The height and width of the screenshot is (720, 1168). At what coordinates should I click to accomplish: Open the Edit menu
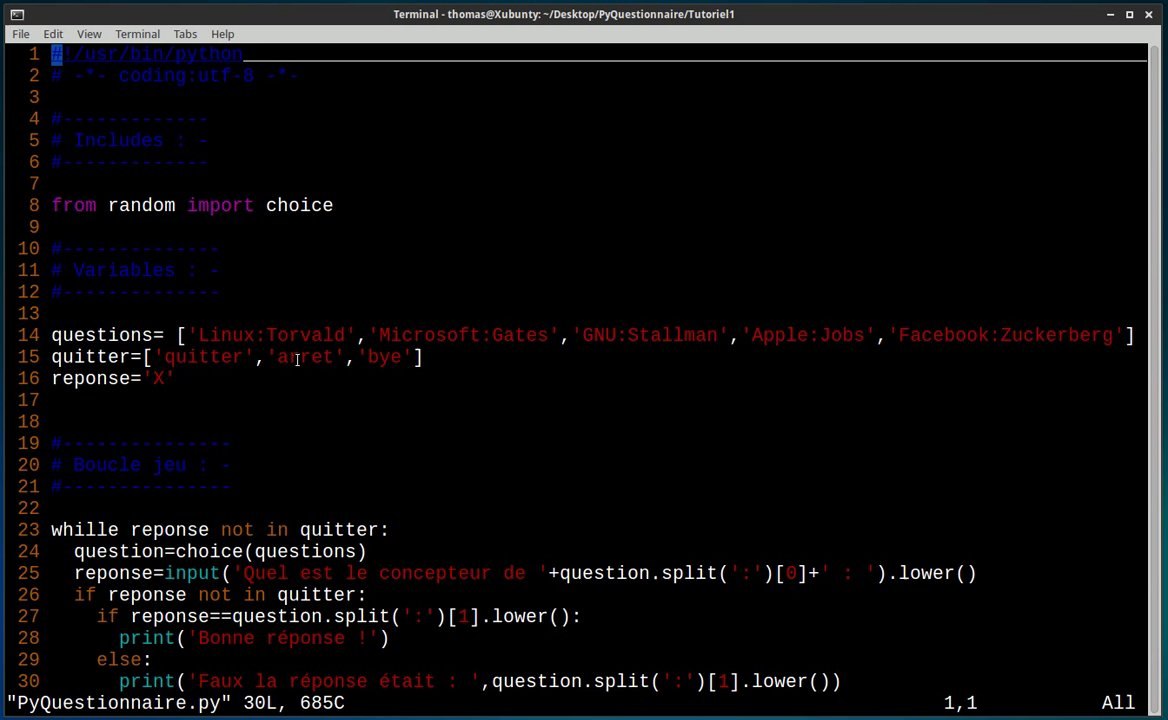click(x=53, y=34)
